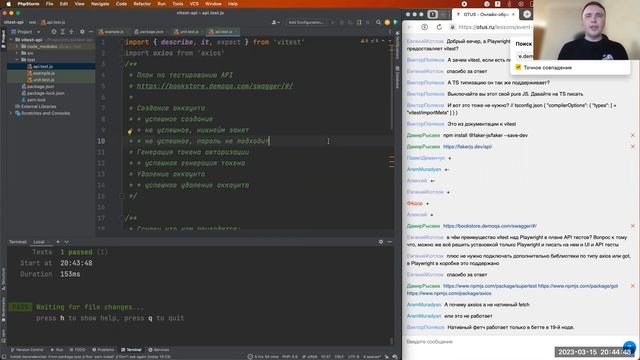Open the Local terminal tab
This screenshot has height=360, width=640.
pos(39,242)
